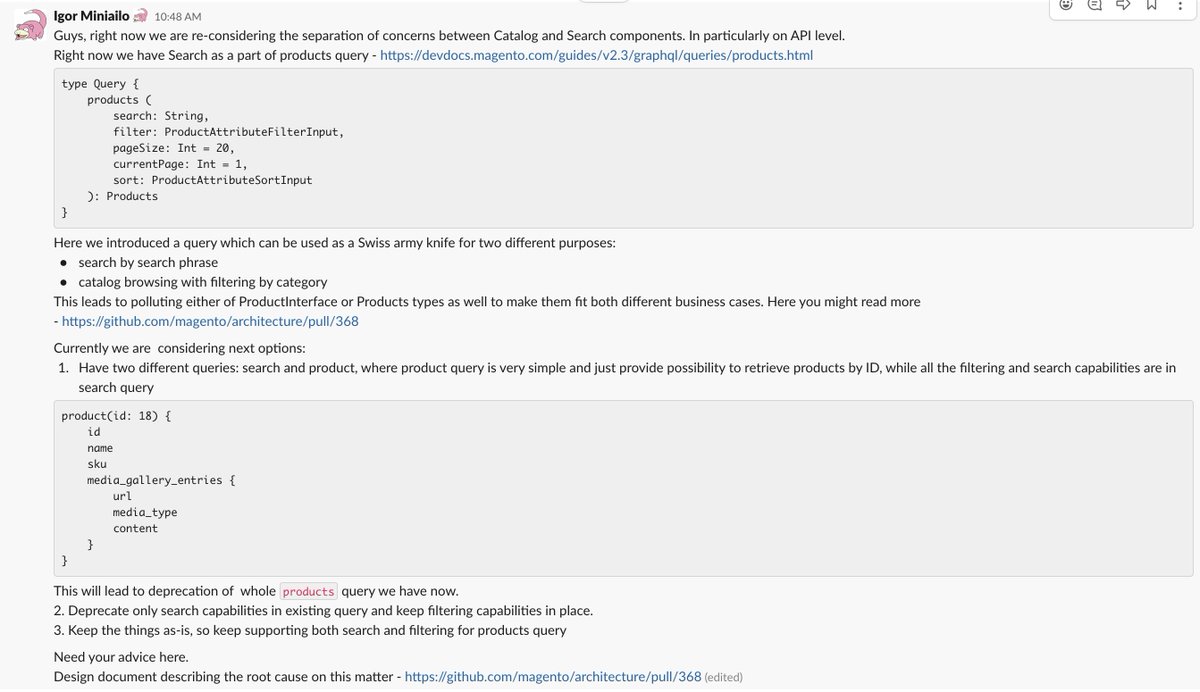Click the 'media_gallery_entries' line in the code
Screen dimensions: 1200x692
161,480
